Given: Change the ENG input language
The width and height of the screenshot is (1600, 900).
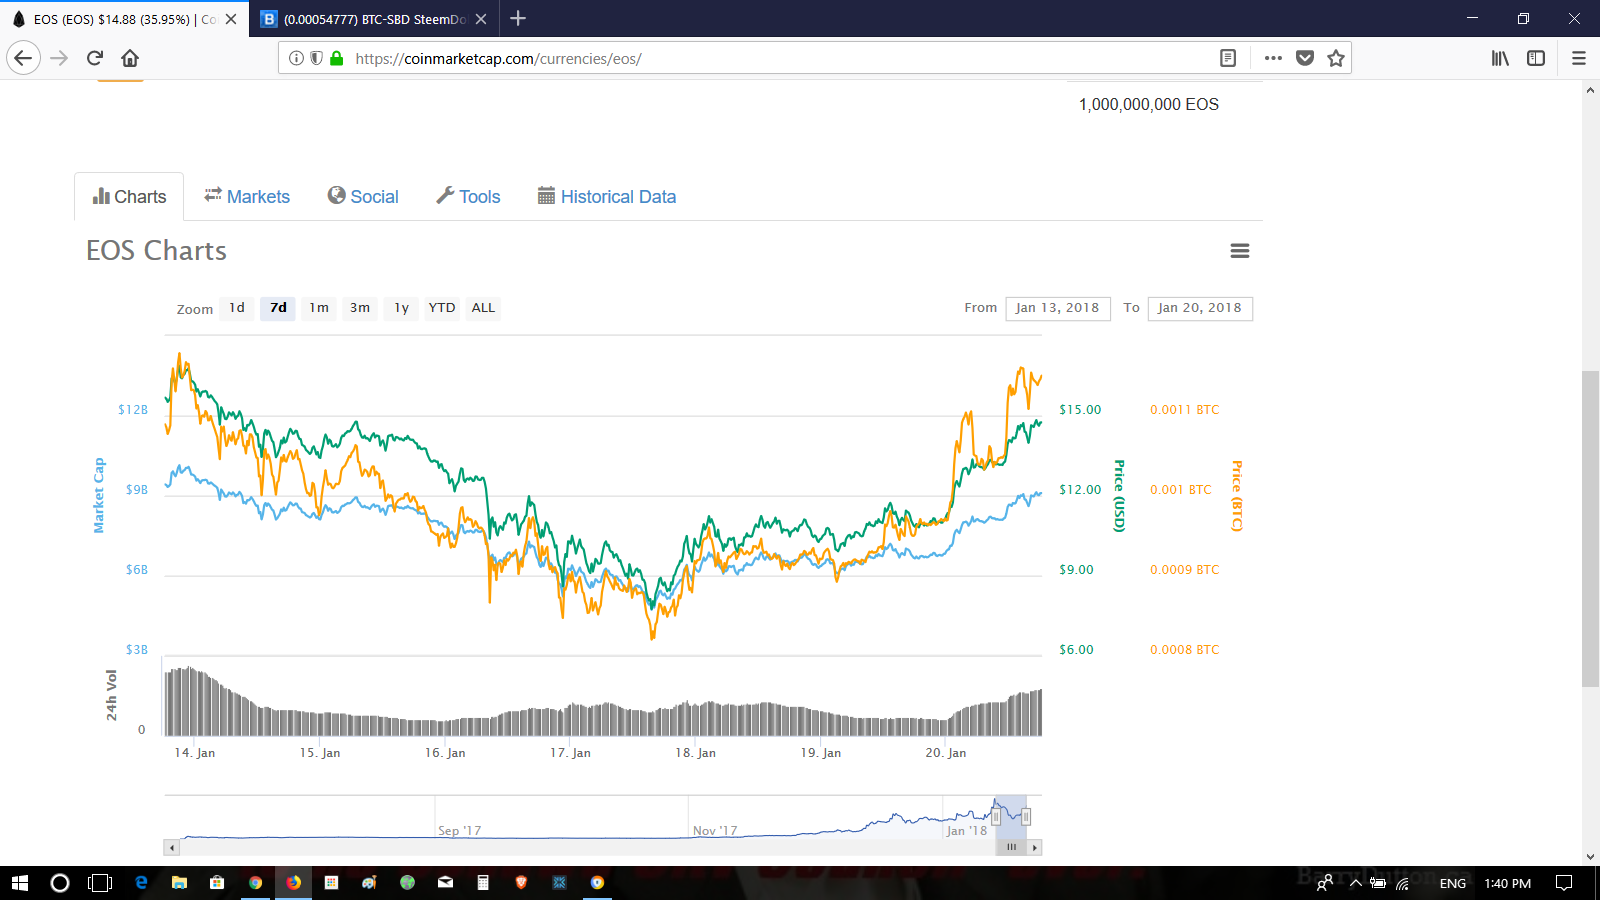Looking at the screenshot, I should pyautogui.click(x=1453, y=883).
